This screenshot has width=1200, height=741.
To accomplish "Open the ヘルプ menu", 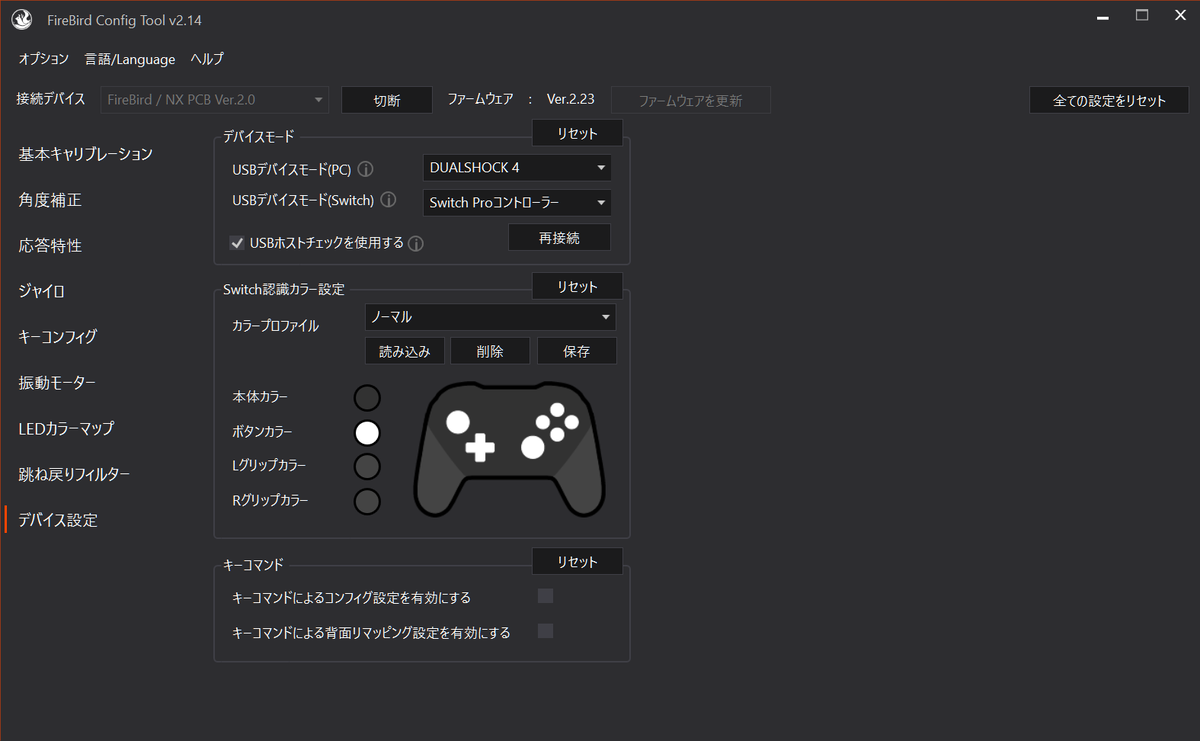I will [x=206, y=59].
